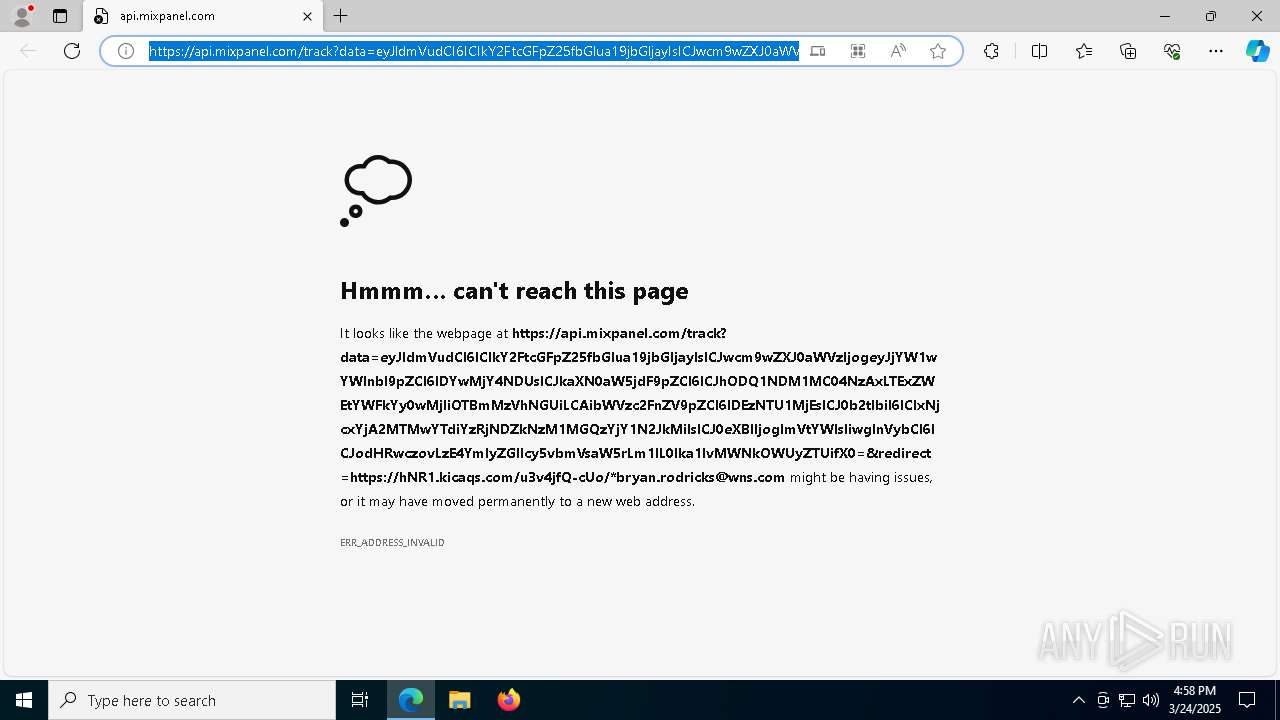The width and height of the screenshot is (1280, 720).
Task: Click the Meet Now tray icon
Action: click(1103, 700)
